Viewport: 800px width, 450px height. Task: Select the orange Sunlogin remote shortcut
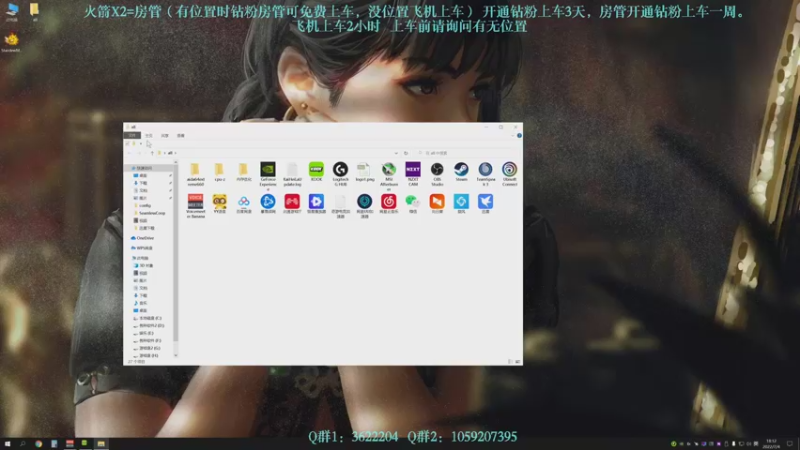[x=437, y=204]
